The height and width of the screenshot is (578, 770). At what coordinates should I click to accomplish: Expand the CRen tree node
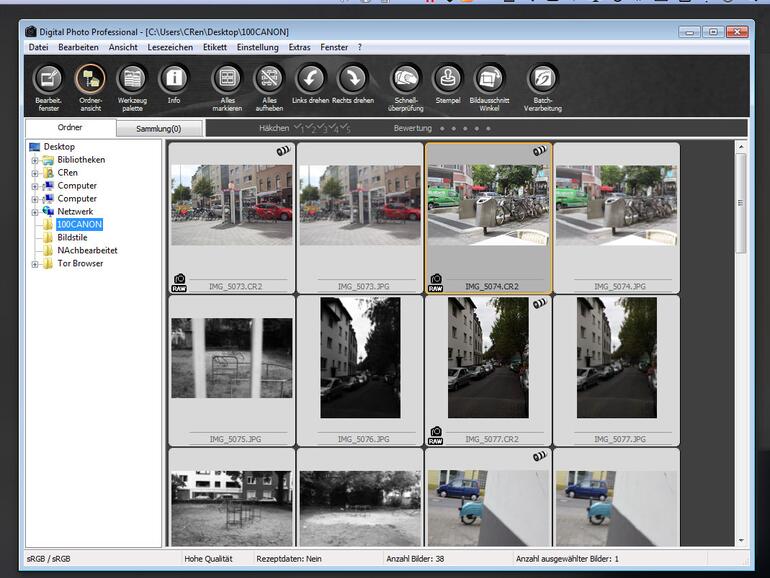[34, 173]
